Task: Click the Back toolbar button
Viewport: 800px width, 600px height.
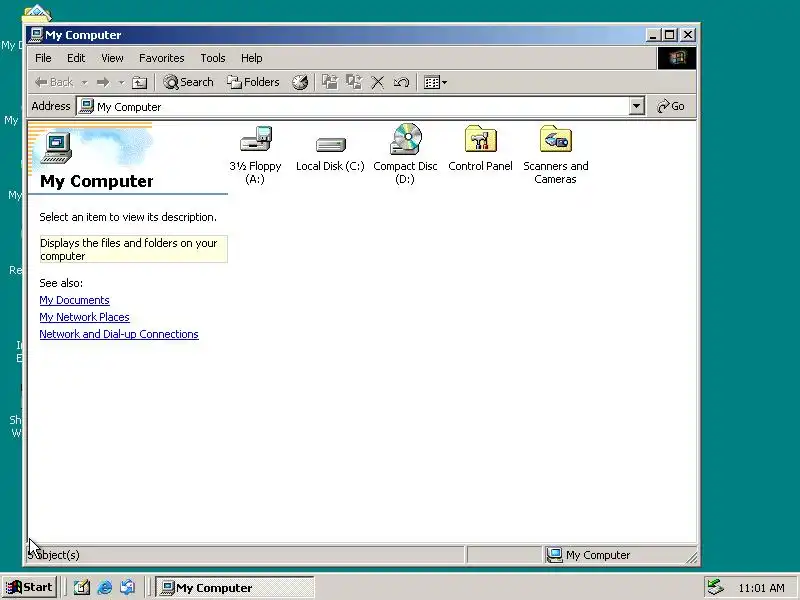Action: pyautogui.click(x=54, y=82)
